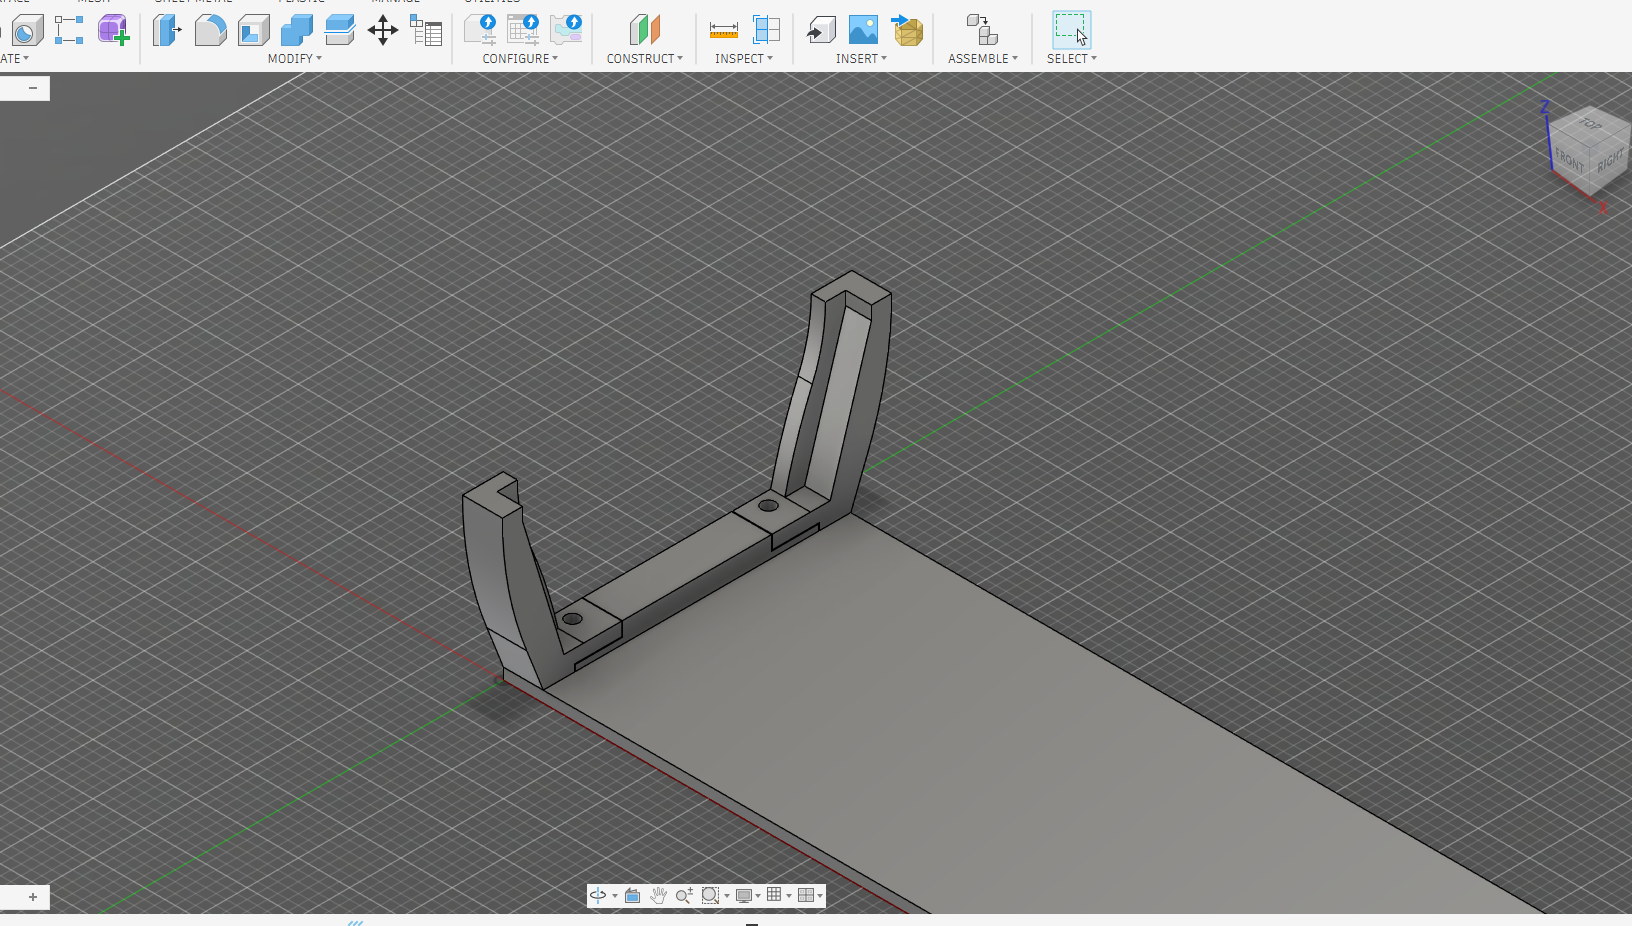The image size is (1632, 926).
Task: Click the Configure table icon
Action: 523,30
